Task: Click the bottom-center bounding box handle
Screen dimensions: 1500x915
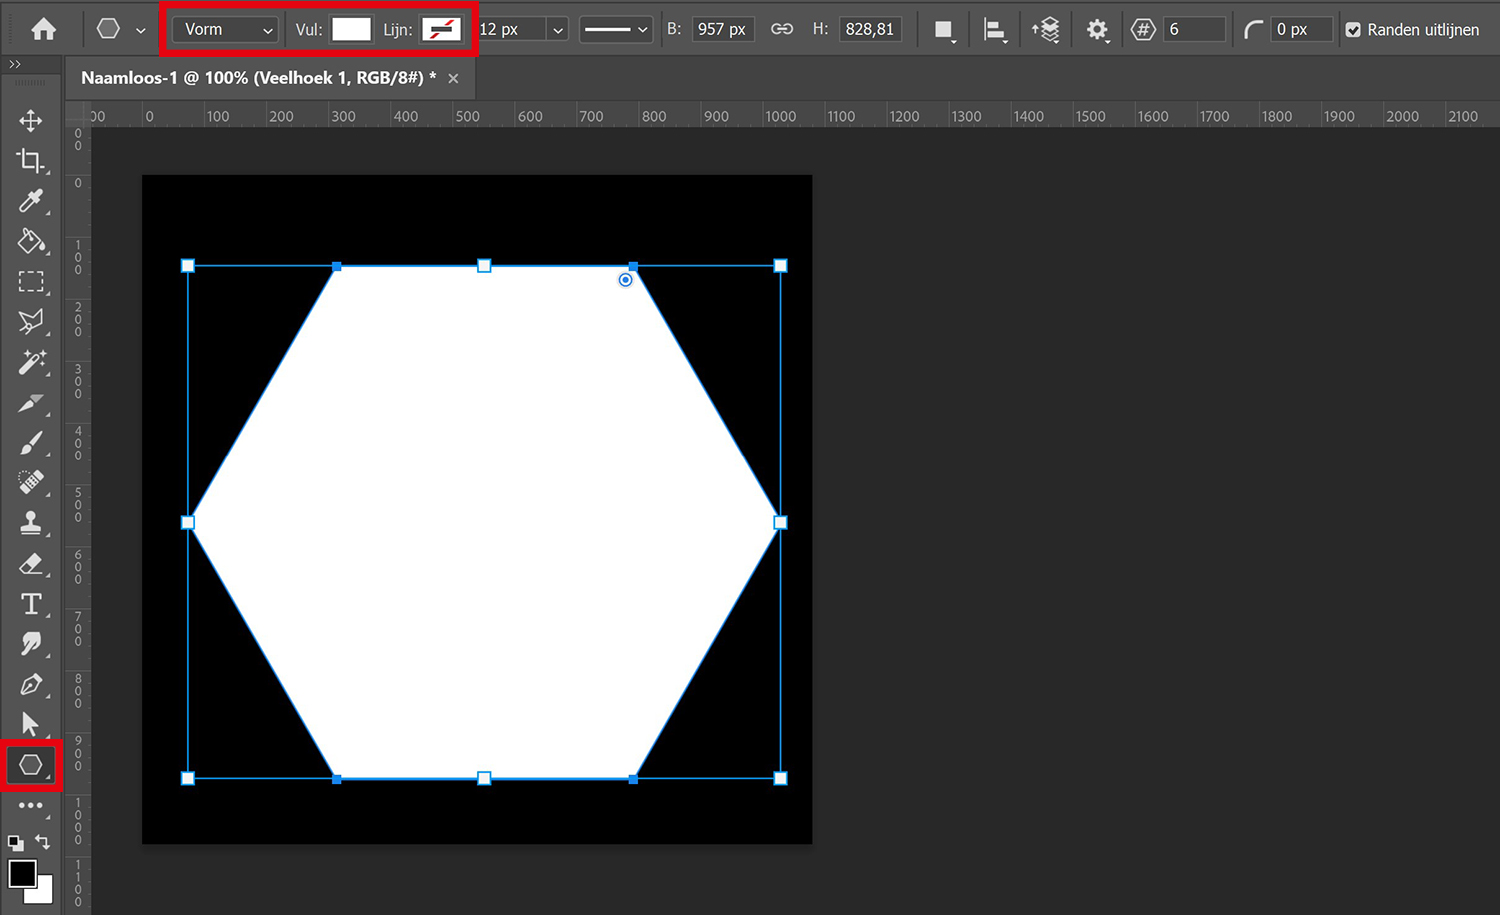Action: tap(484, 778)
